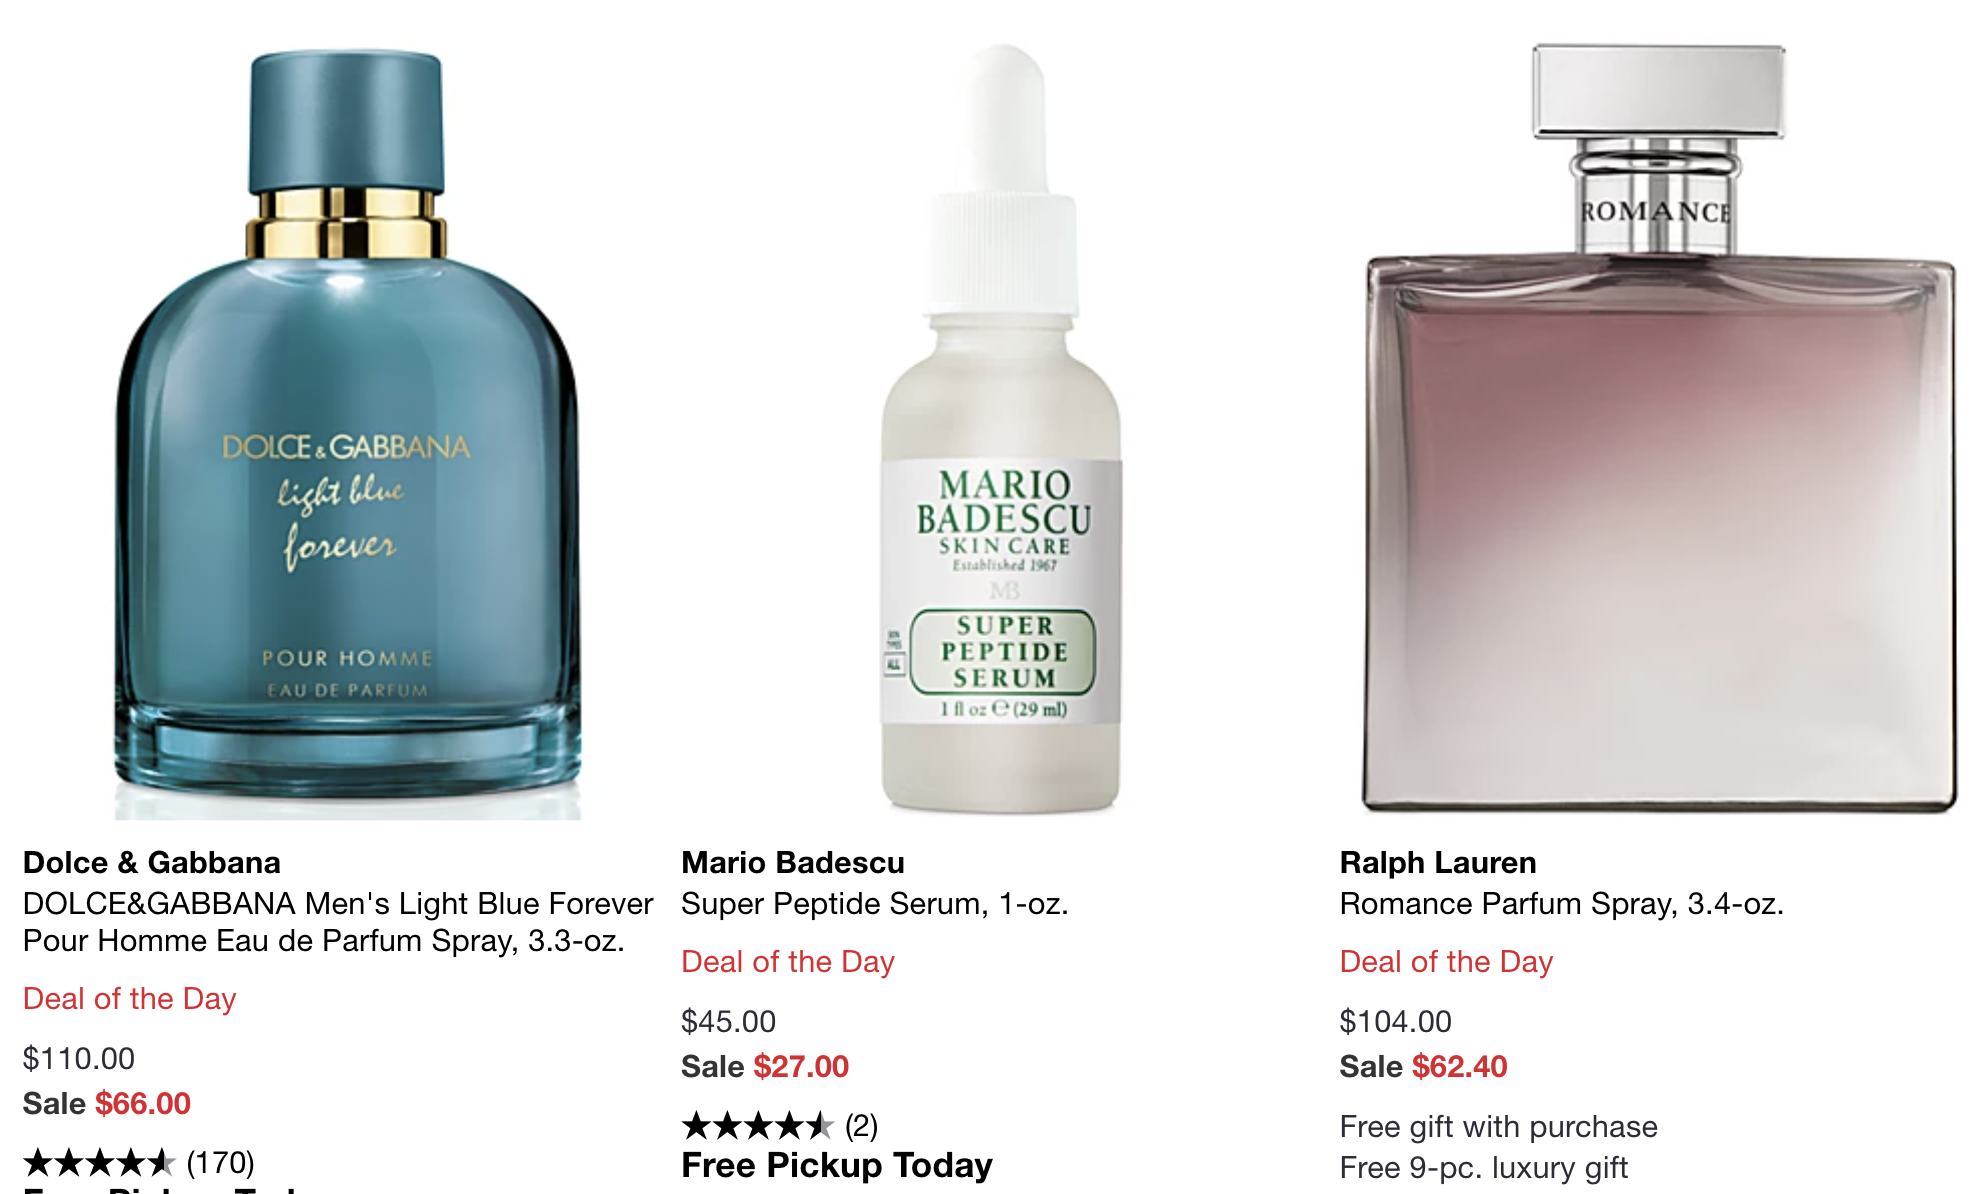Open Romance Parfum Spray, 3.4-oz. product title

[1561, 904]
